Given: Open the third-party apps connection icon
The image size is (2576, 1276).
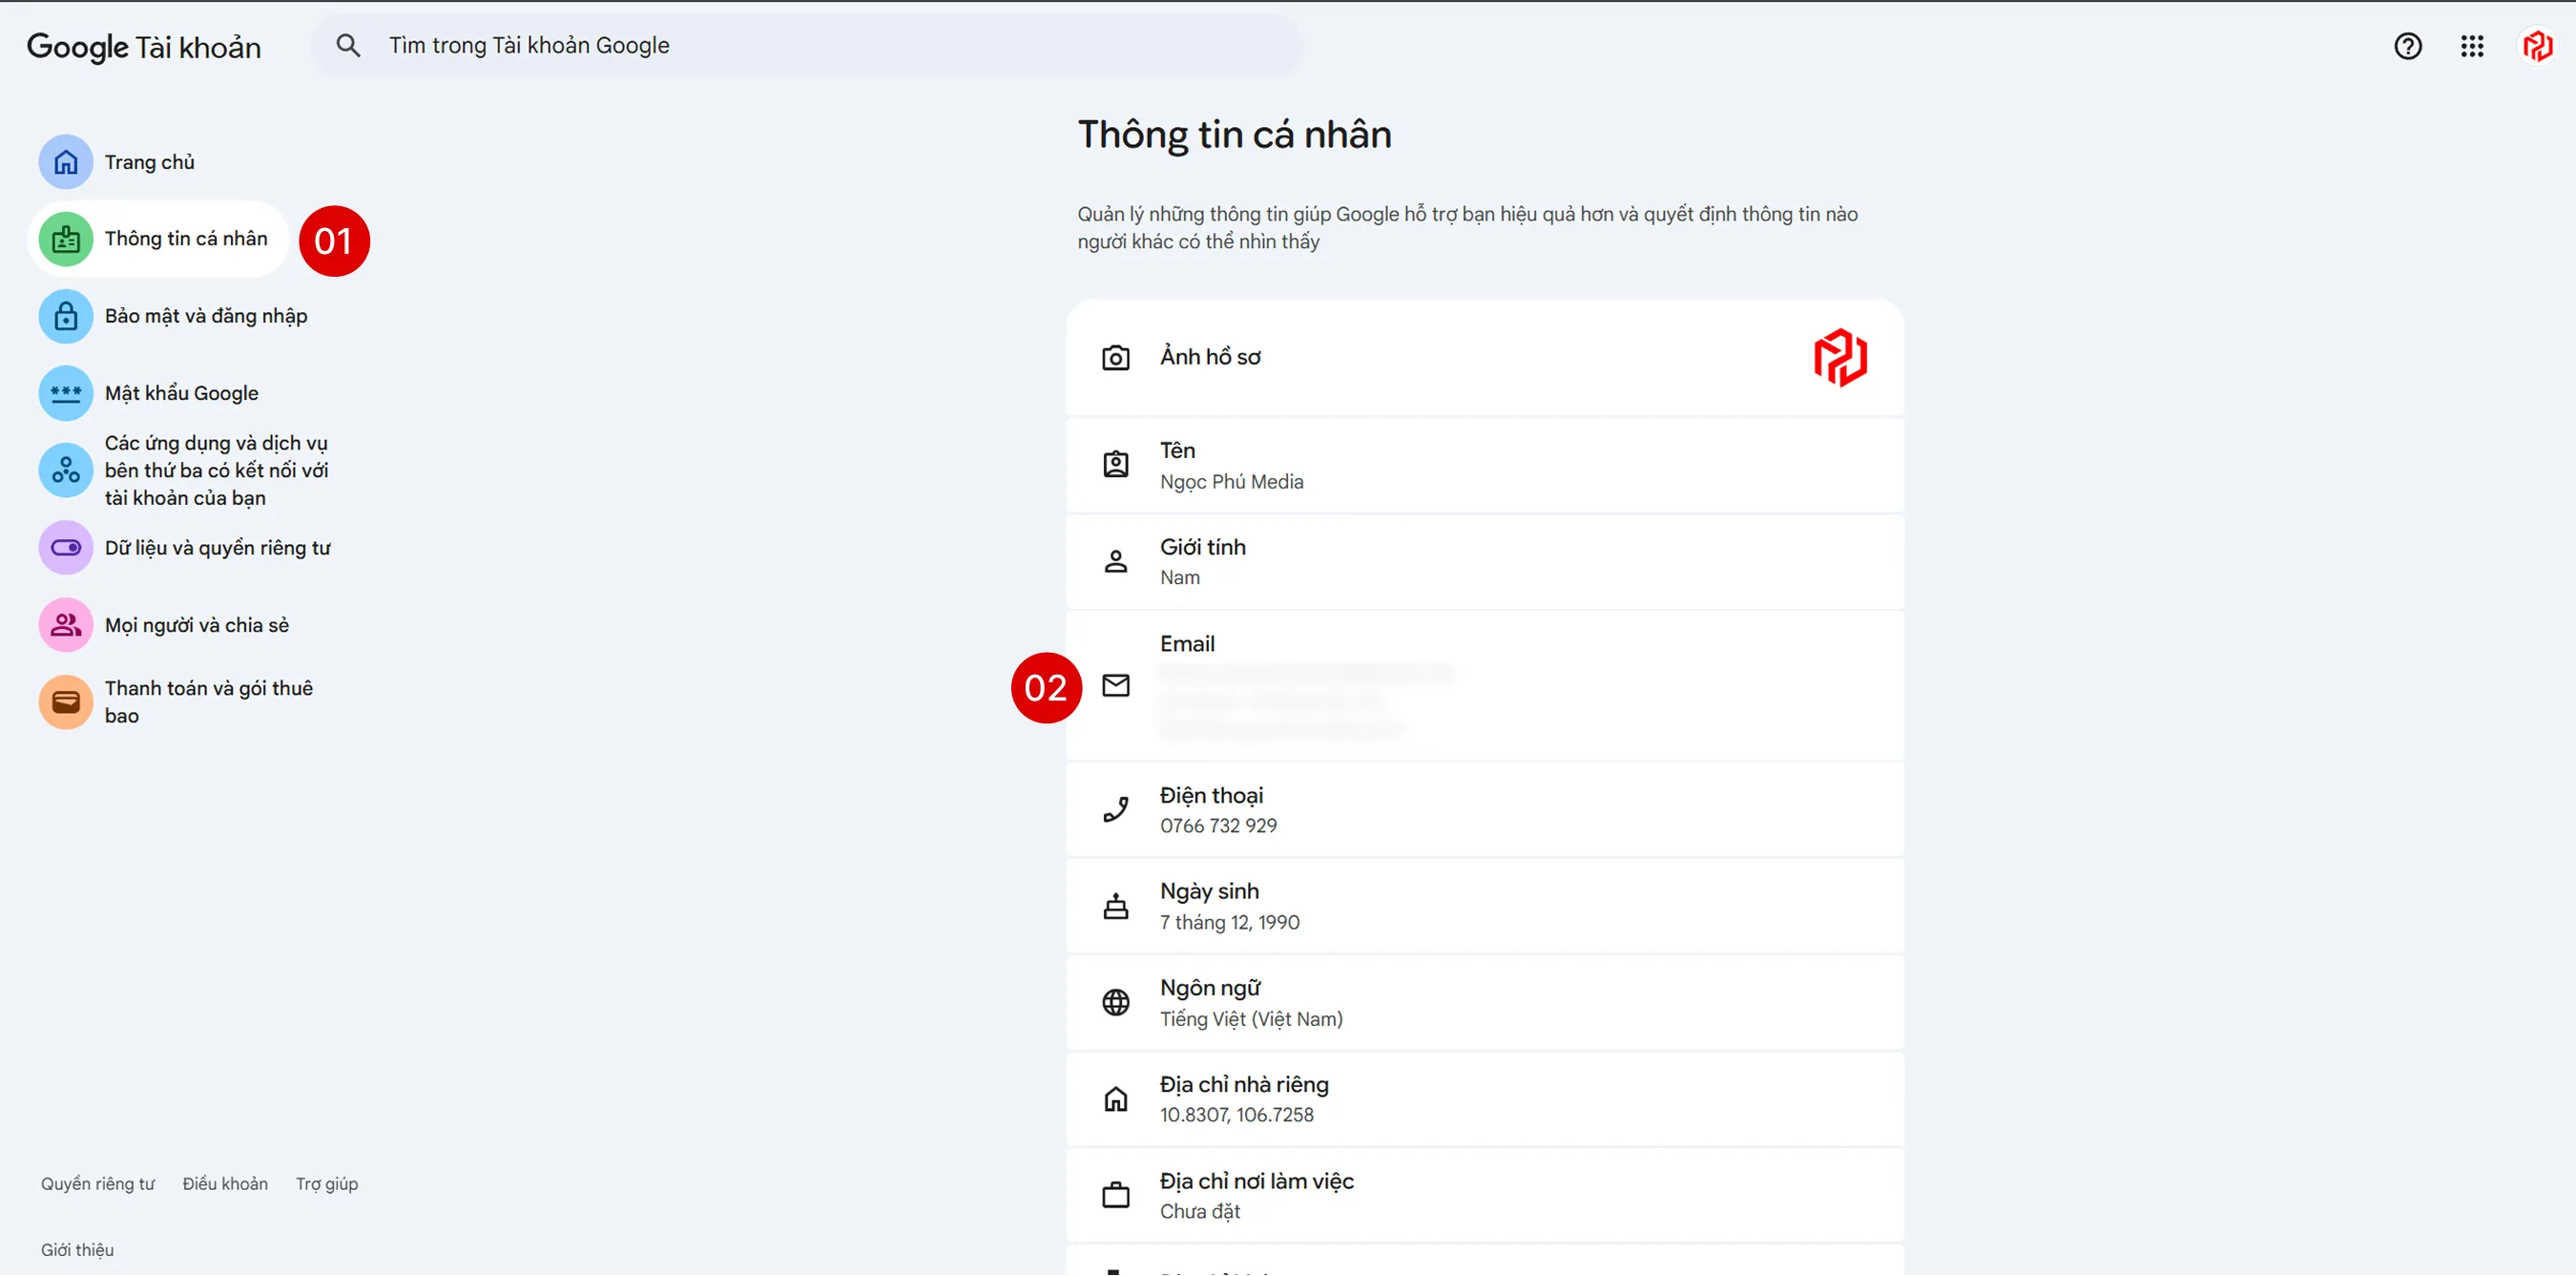Looking at the screenshot, I should point(65,470).
